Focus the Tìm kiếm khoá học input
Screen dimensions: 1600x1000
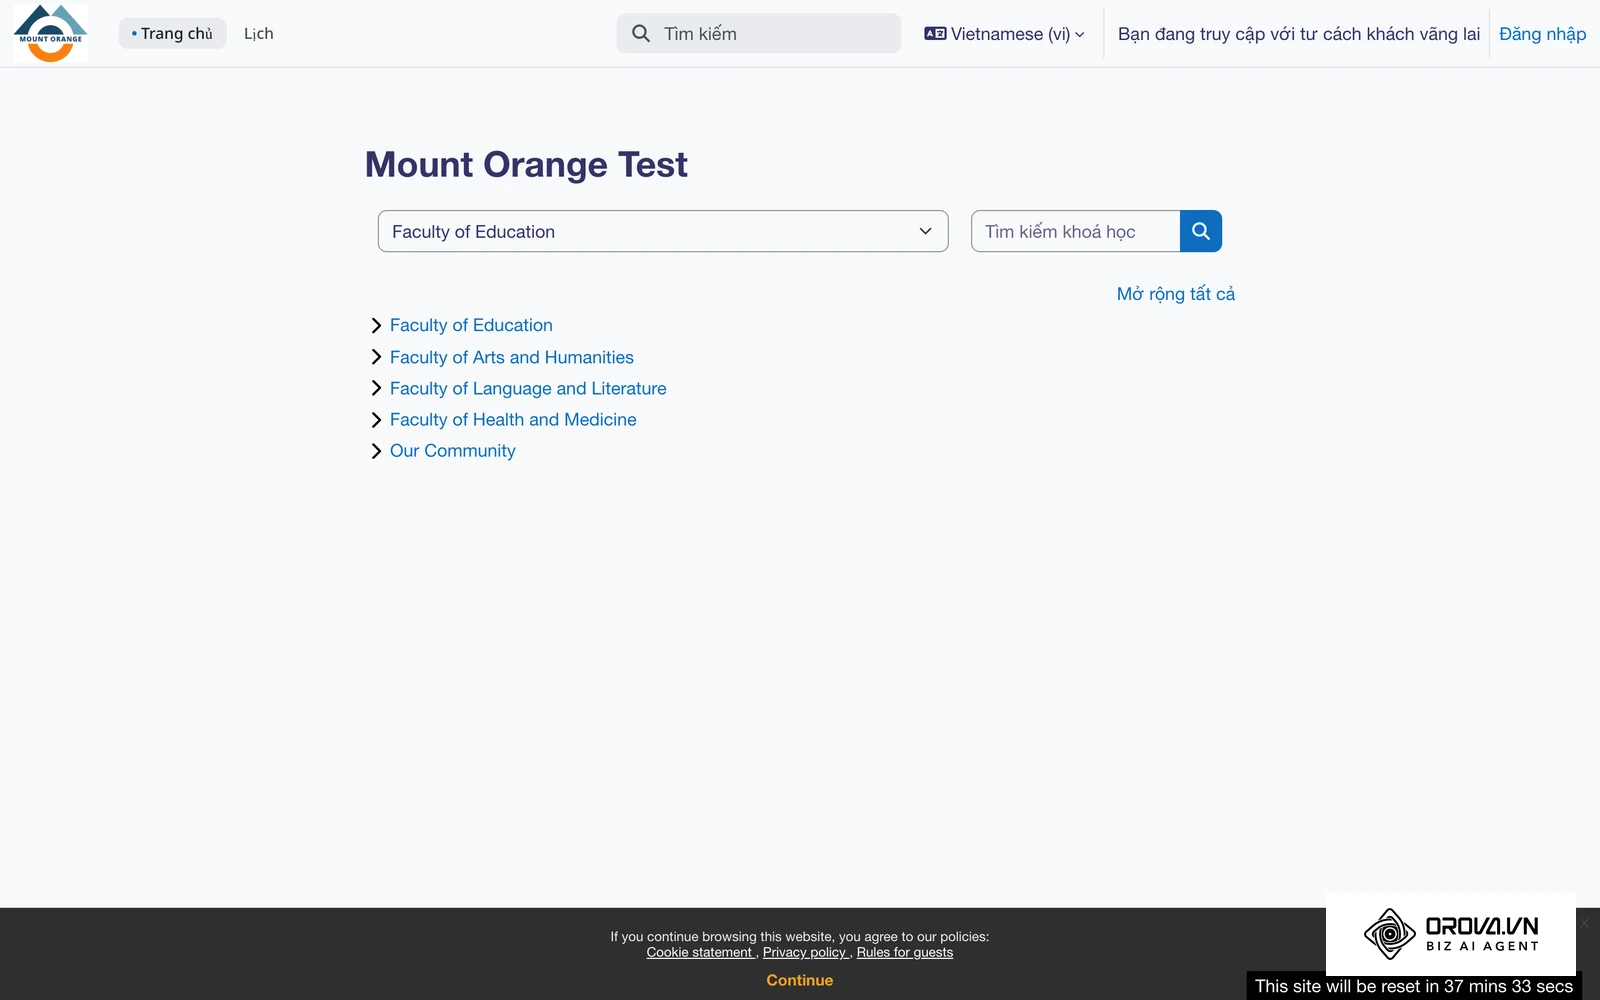(1076, 231)
